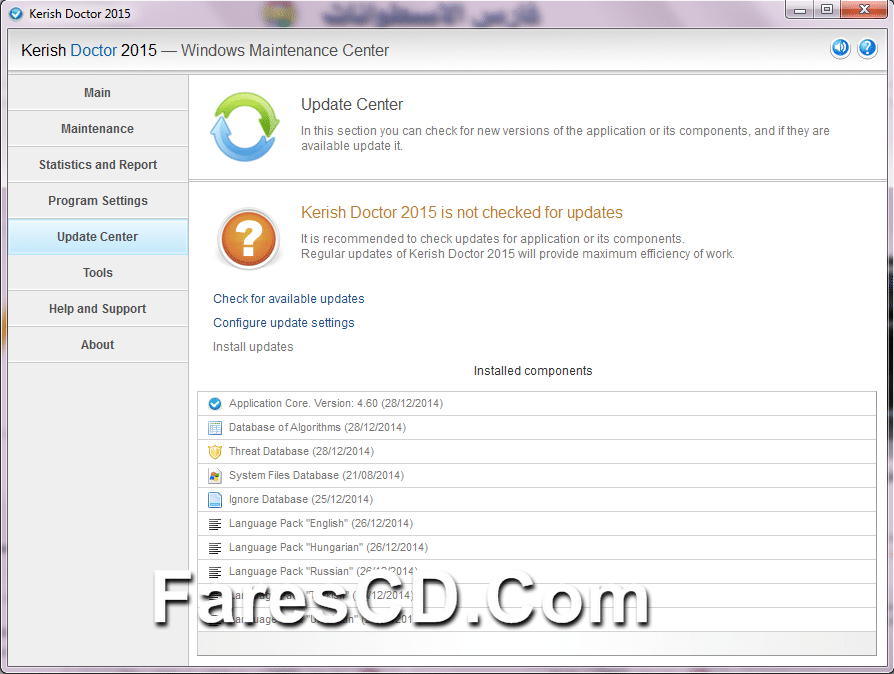Click the Threat Database shield icon
The width and height of the screenshot is (894, 674).
pyautogui.click(x=215, y=452)
